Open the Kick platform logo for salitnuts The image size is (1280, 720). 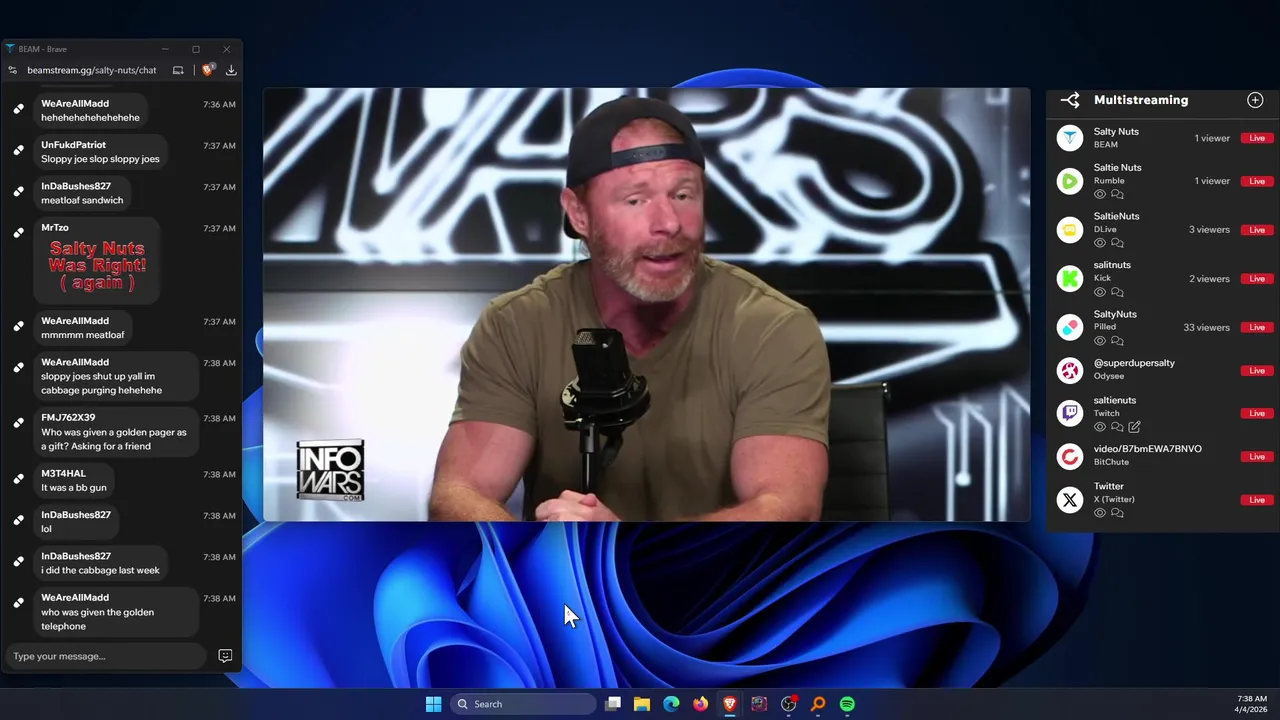pos(1070,279)
